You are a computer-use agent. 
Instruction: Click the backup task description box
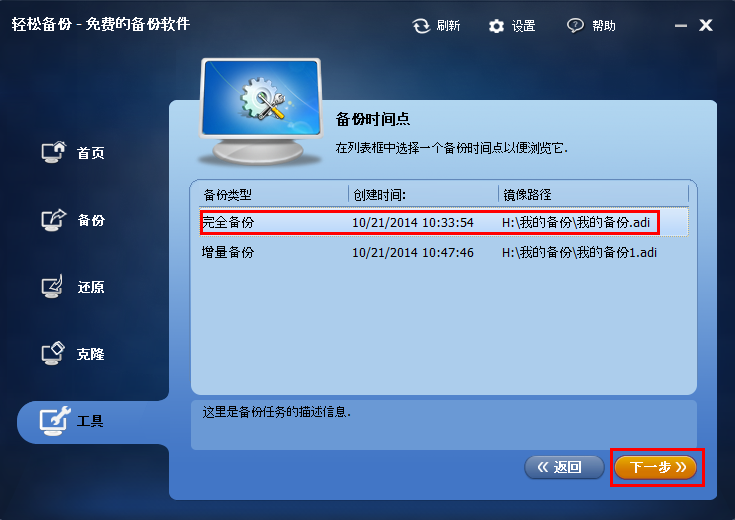(444, 425)
